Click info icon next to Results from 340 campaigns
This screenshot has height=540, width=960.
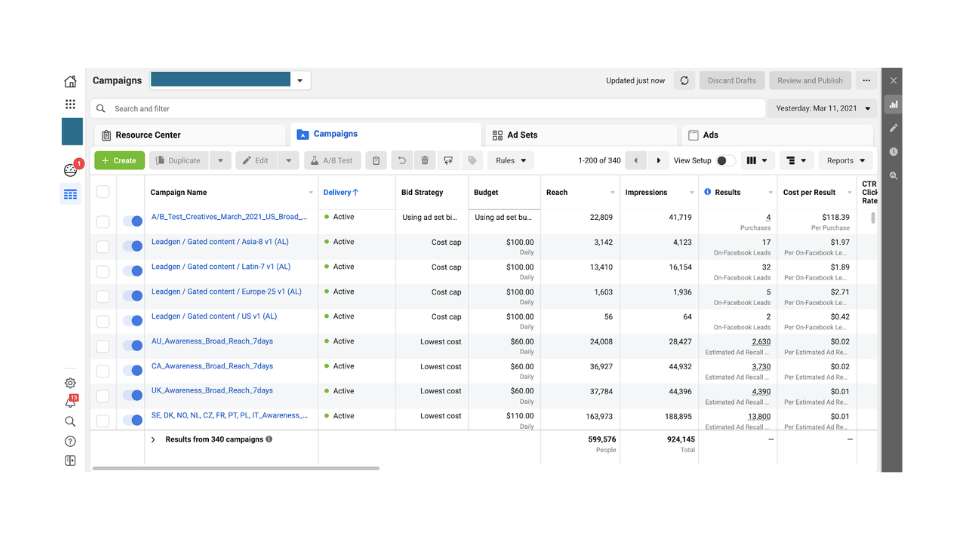point(269,439)
